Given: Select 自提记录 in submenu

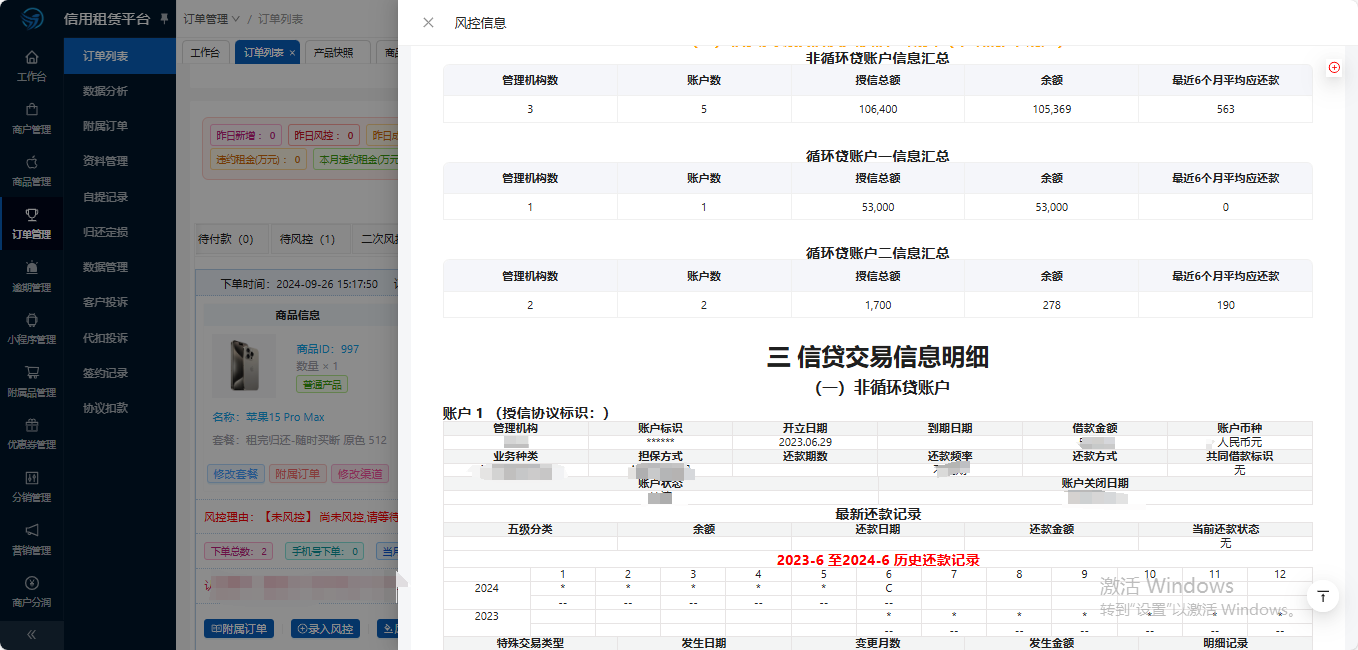Looking at the screenshot, I should (105, 197).
